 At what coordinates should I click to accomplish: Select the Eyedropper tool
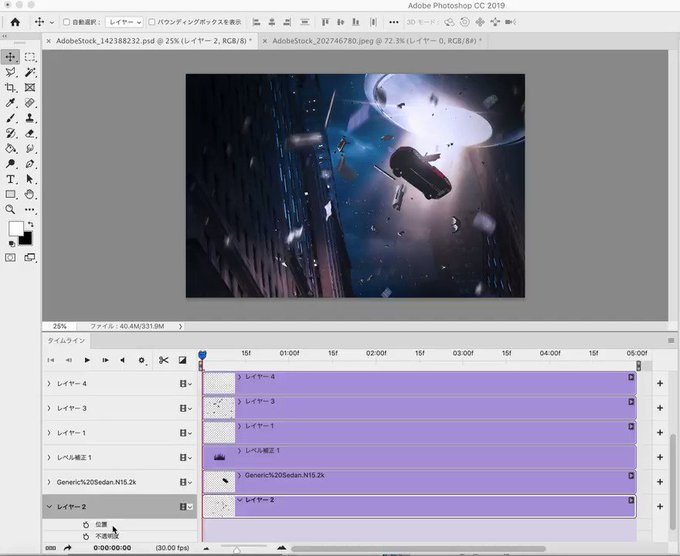click(10, 103)
